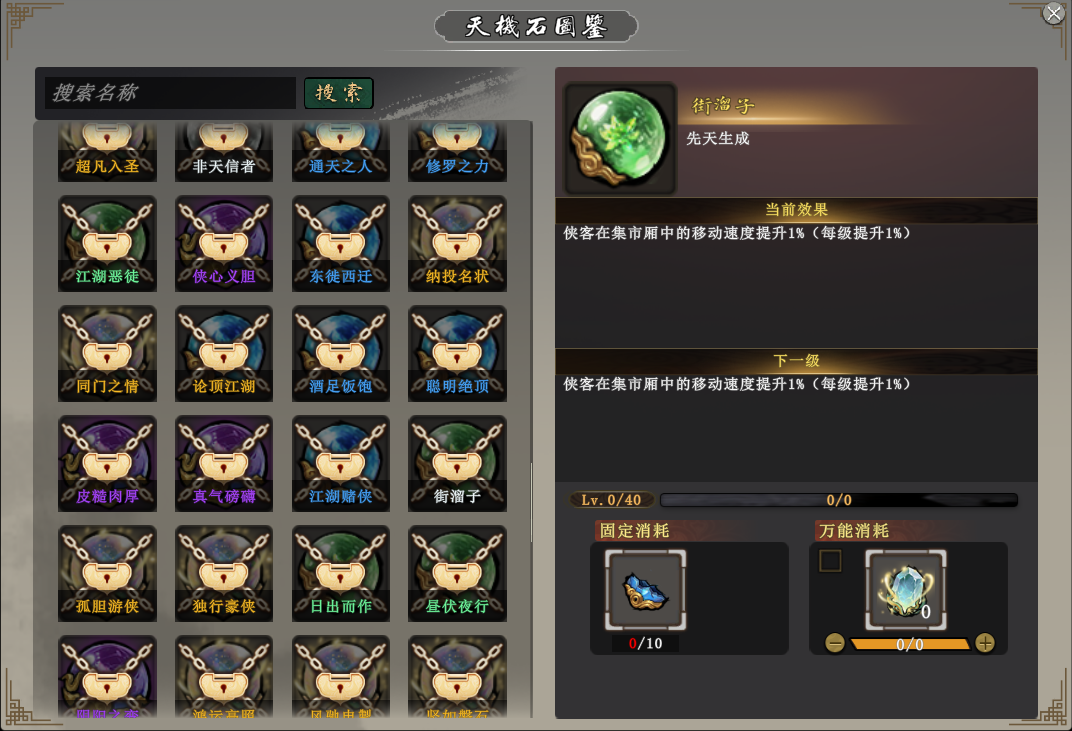The height and width of the screenshot is (731, 1072).
Task: Increase universal material with the plus button
Action: [x=984, y=643]
